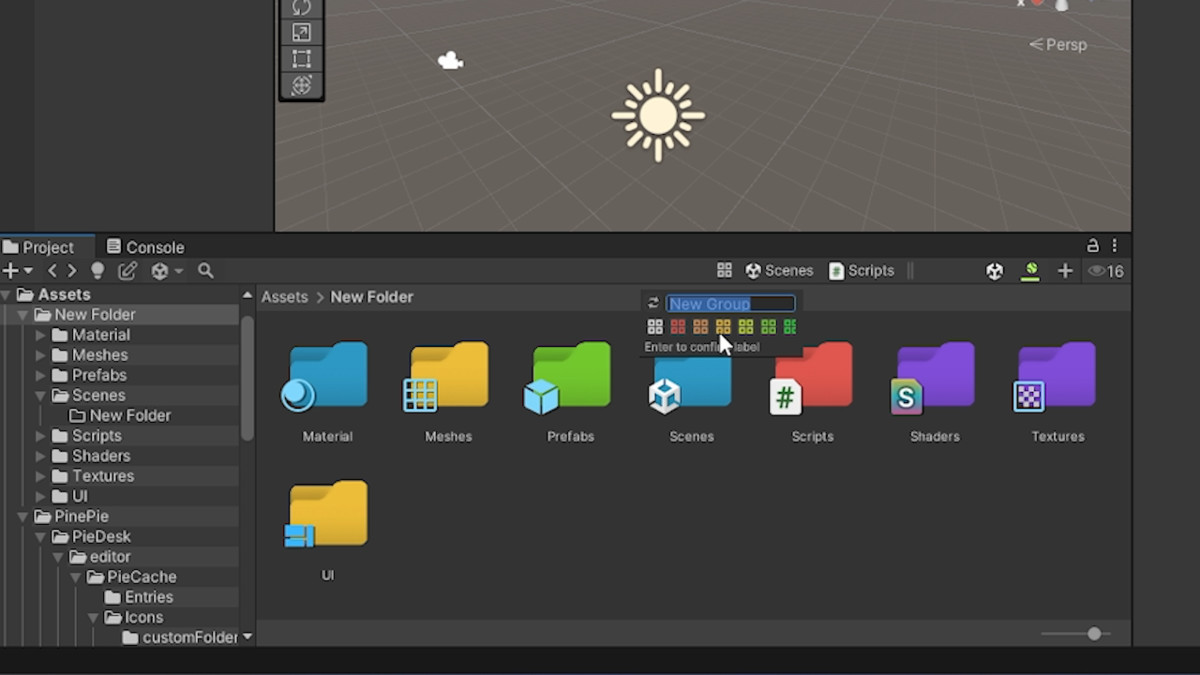Image resolution: width=1200 pixels, height=675 pixels.
Task: Click the Unity logo icon in the top-right toolbar
Action: coord(994,271)
